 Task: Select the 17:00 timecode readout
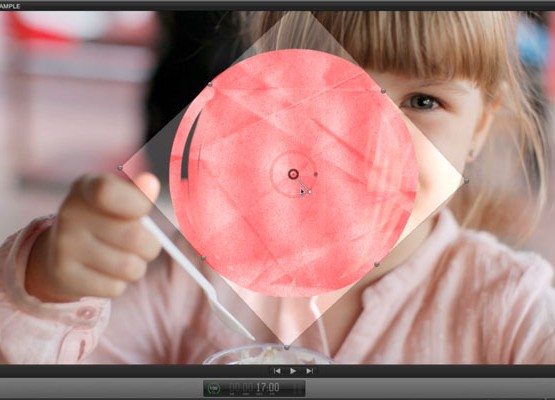pos(268,387)
